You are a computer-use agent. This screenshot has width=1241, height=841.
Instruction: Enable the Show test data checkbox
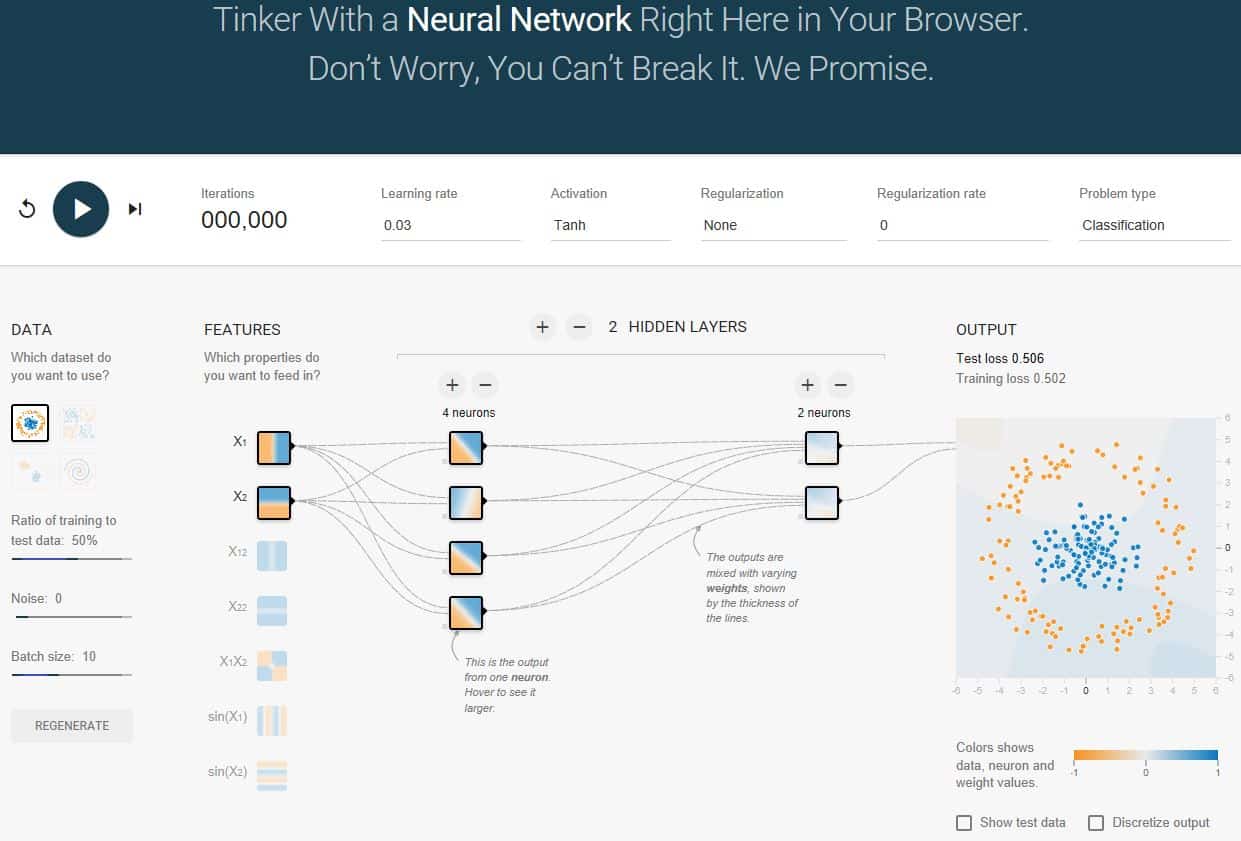point(964,823)
